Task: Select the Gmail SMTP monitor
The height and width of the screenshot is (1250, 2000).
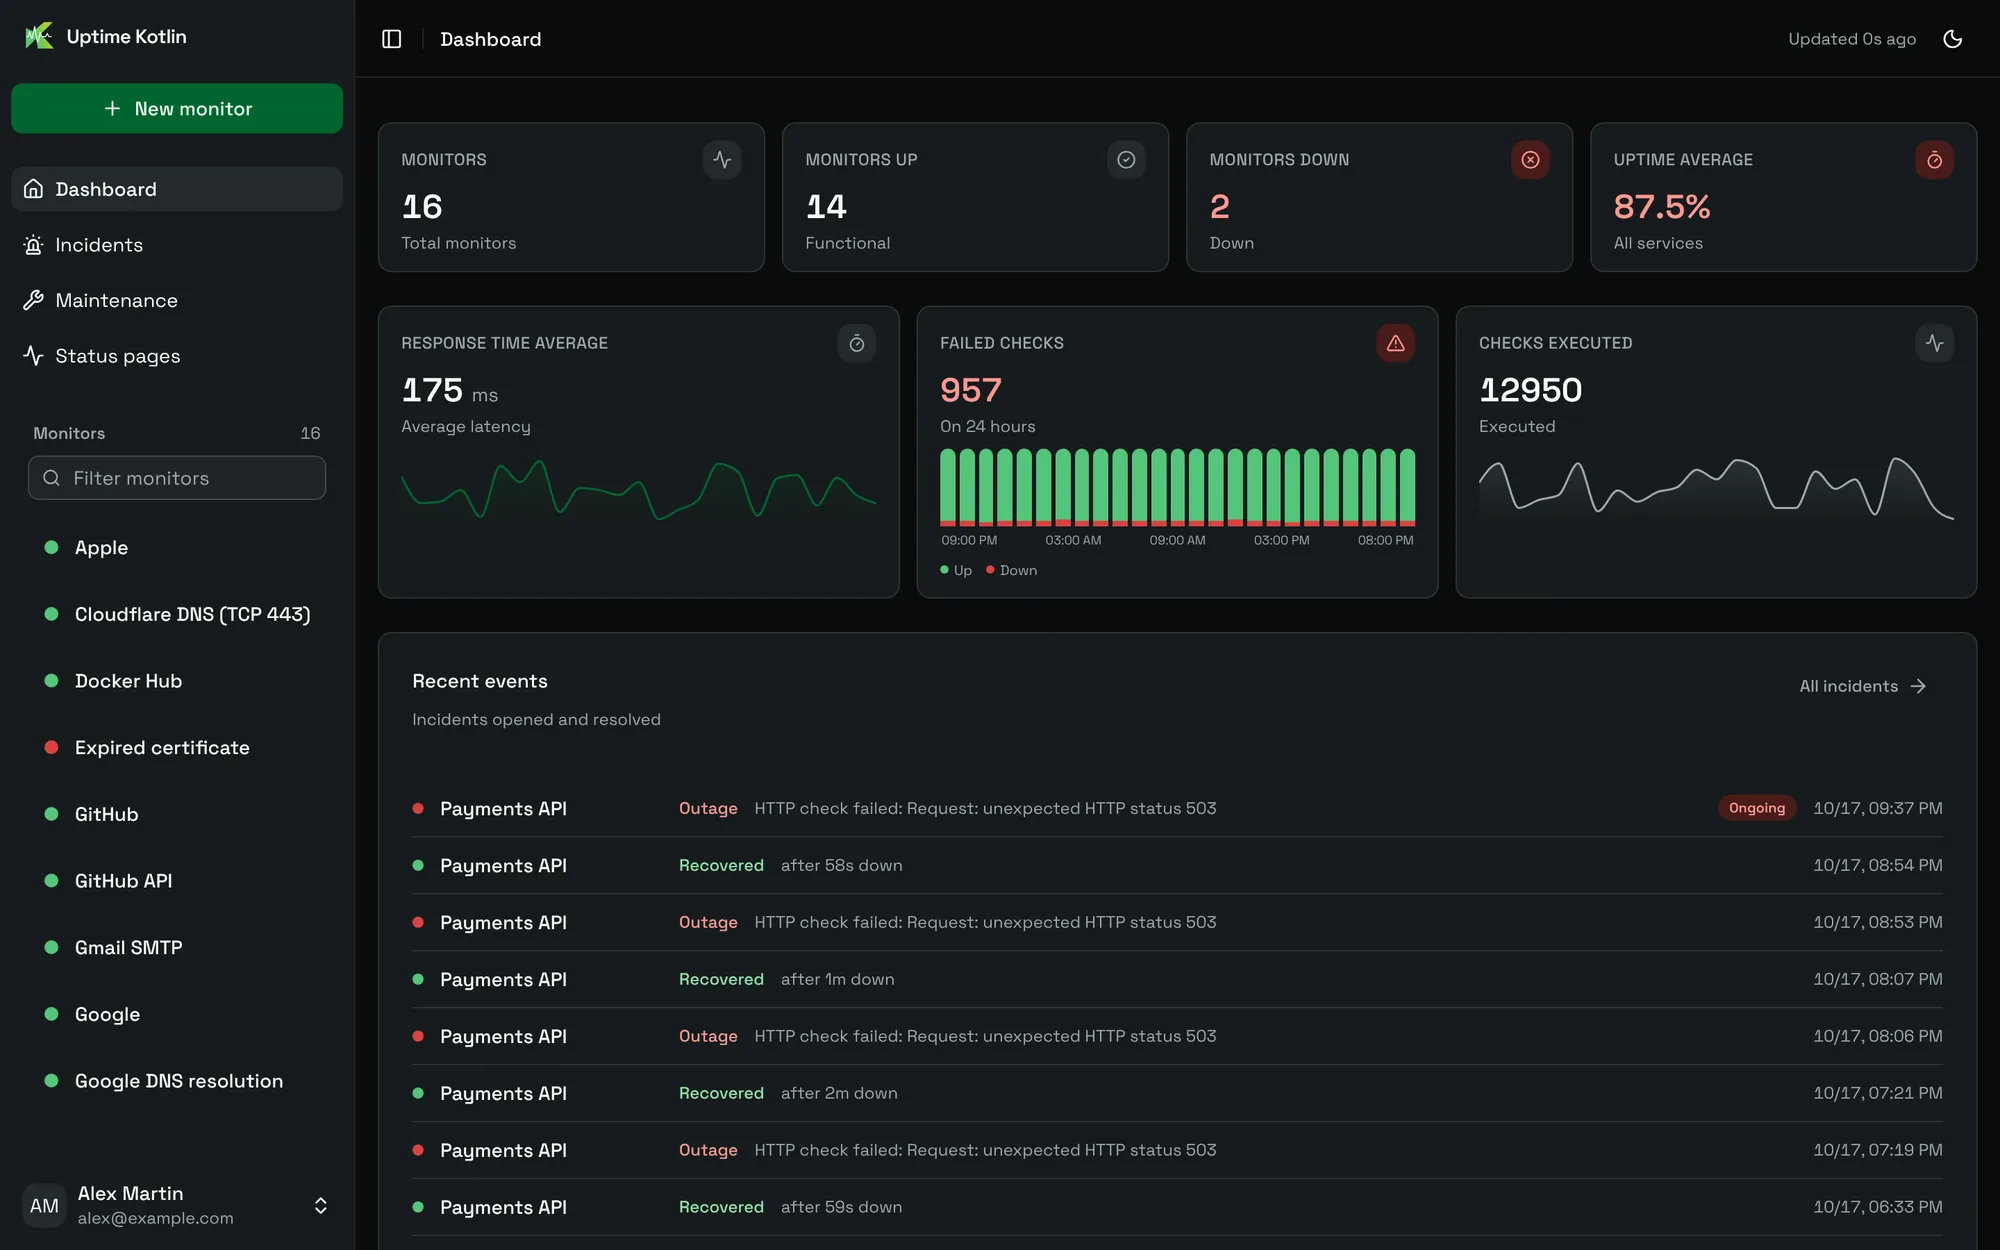Action: 177,947
